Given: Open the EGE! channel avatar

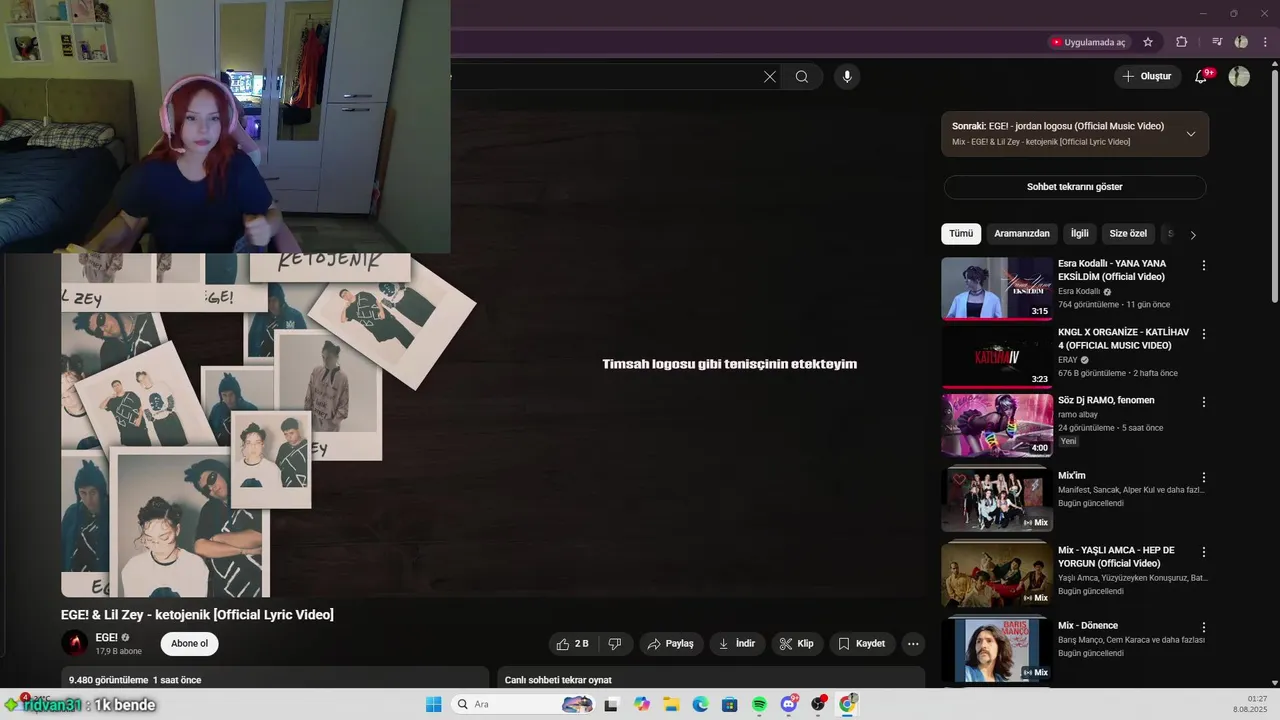Looking at the screenshot, I should (75, 643).
